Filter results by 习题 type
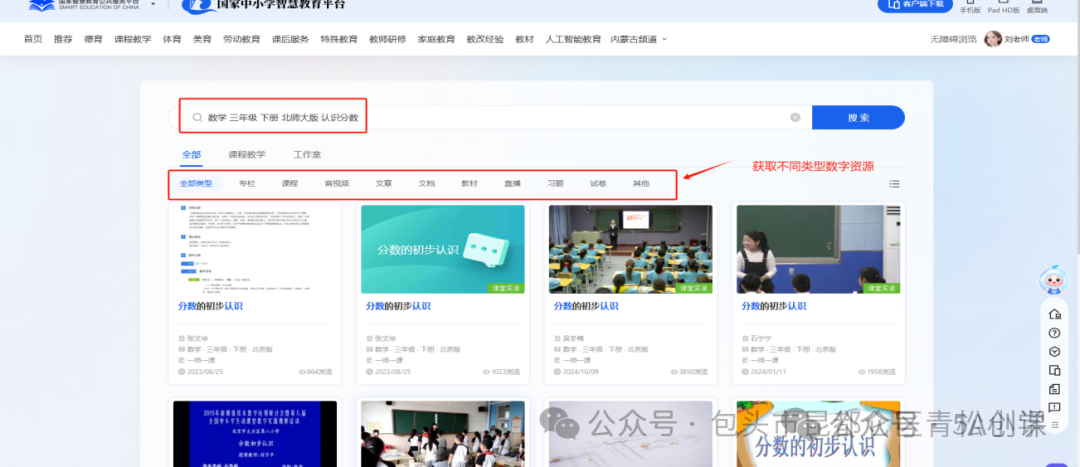This screenshot has height=467, width=1080. pos(555,184)
